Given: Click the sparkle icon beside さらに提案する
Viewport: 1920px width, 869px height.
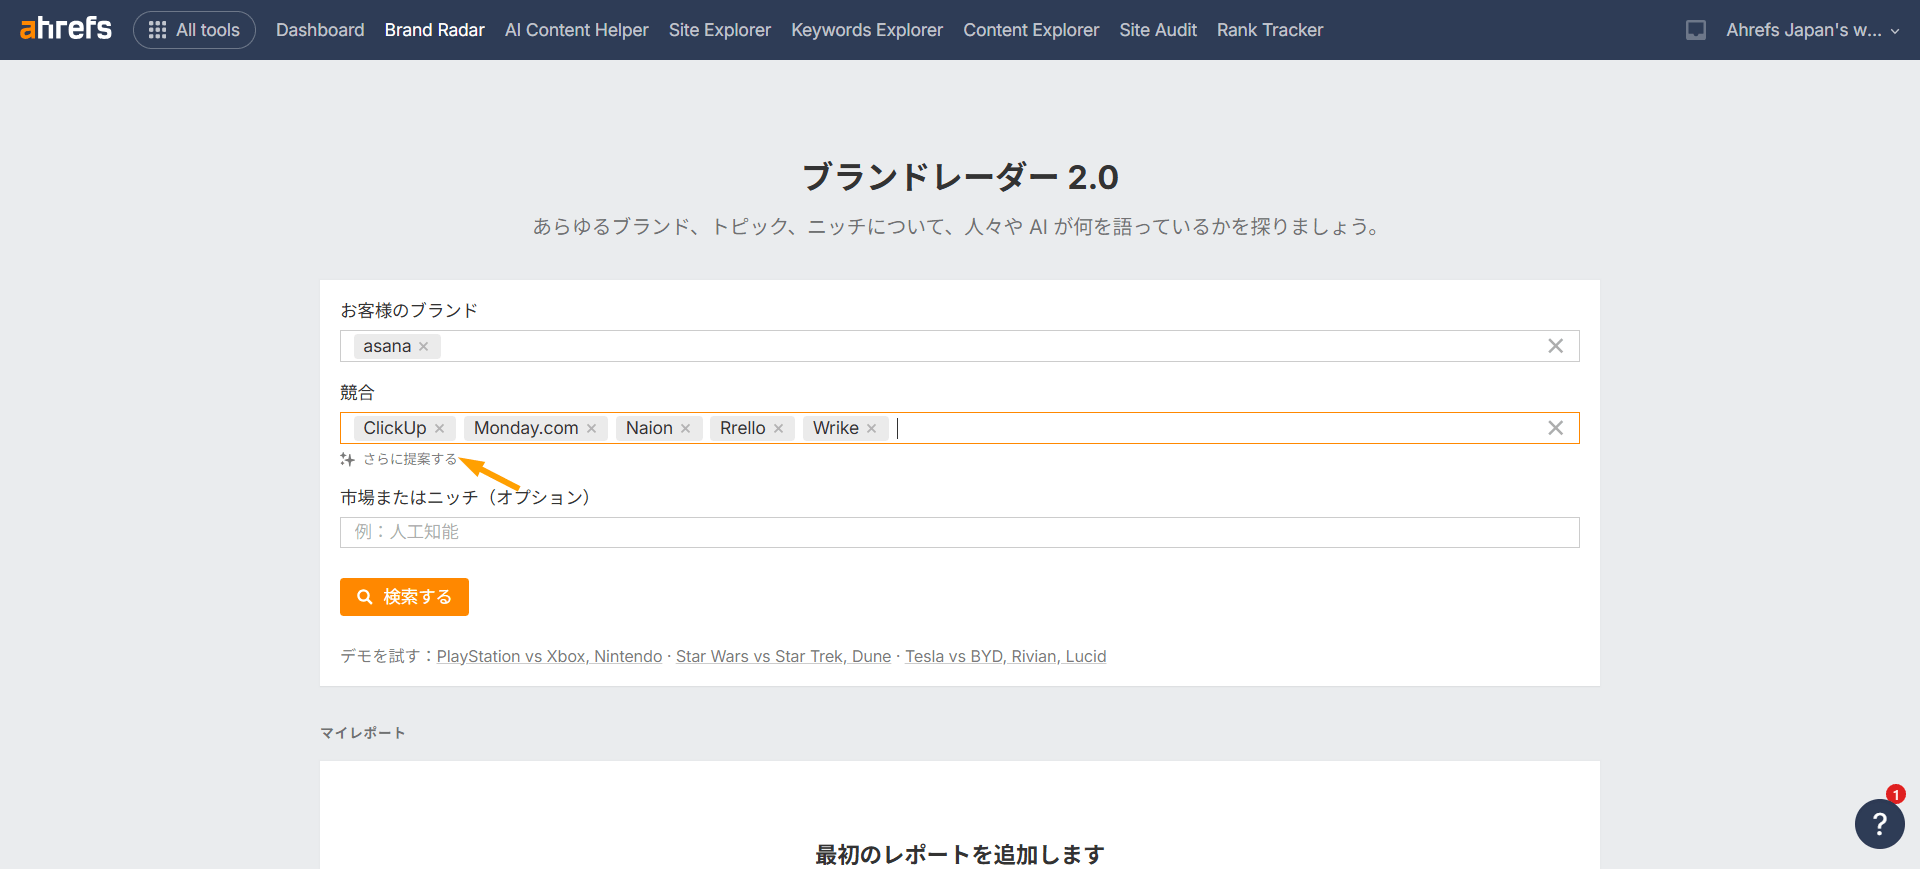Looking at the screenshot, I should pyautogui.click(x=347, y=459).
